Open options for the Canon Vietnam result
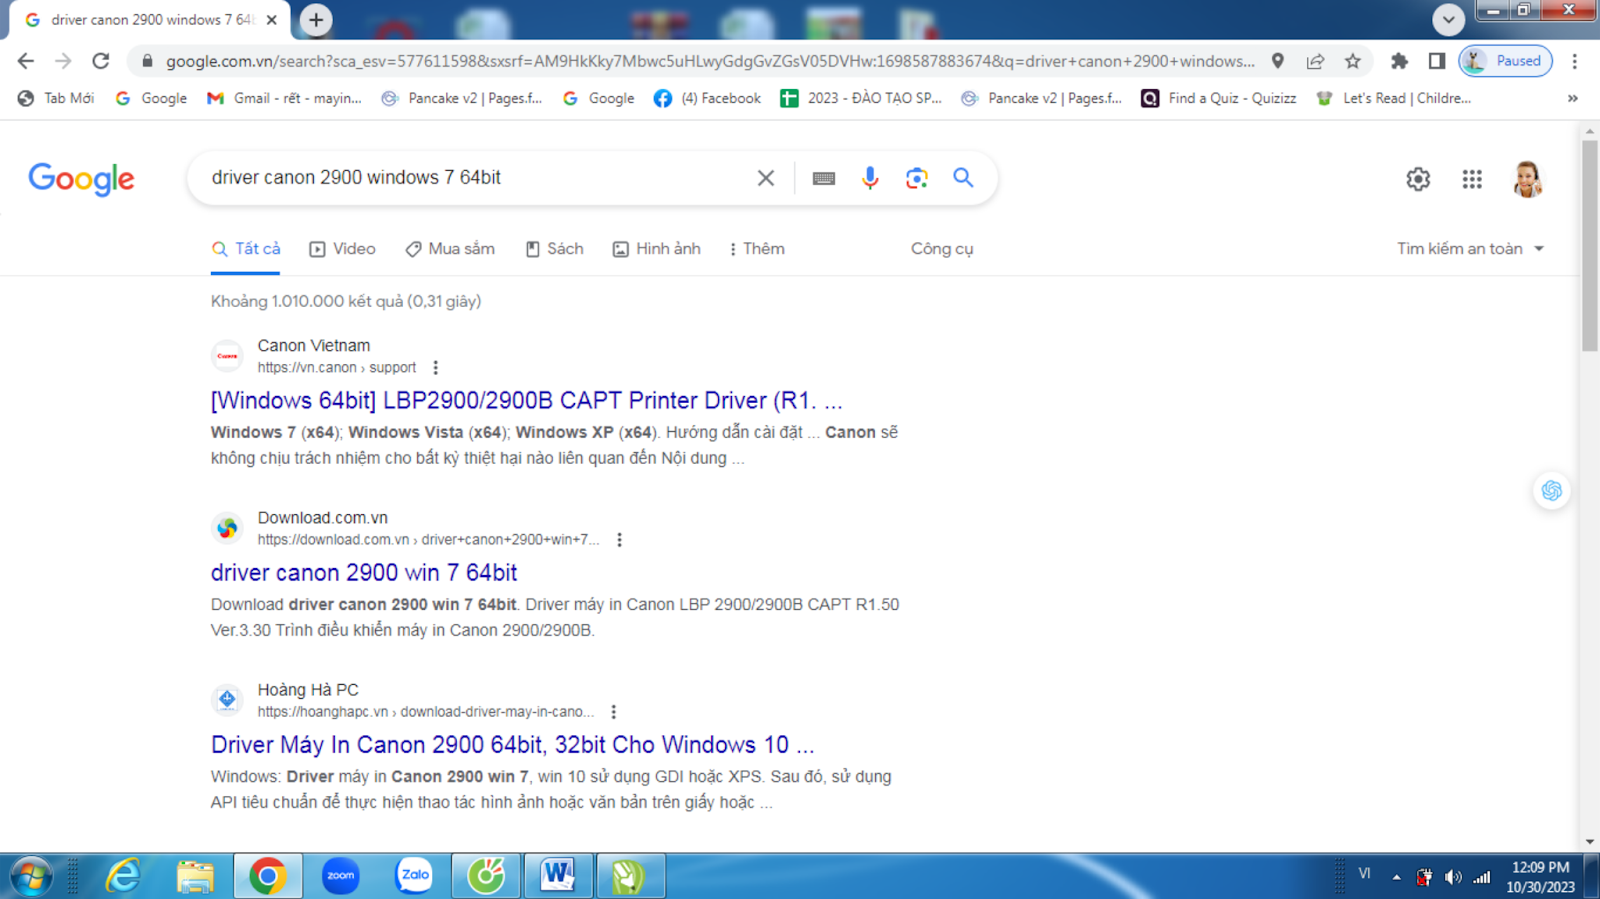Viewport: 1600px width, 899px height. [x=435, y=368]
